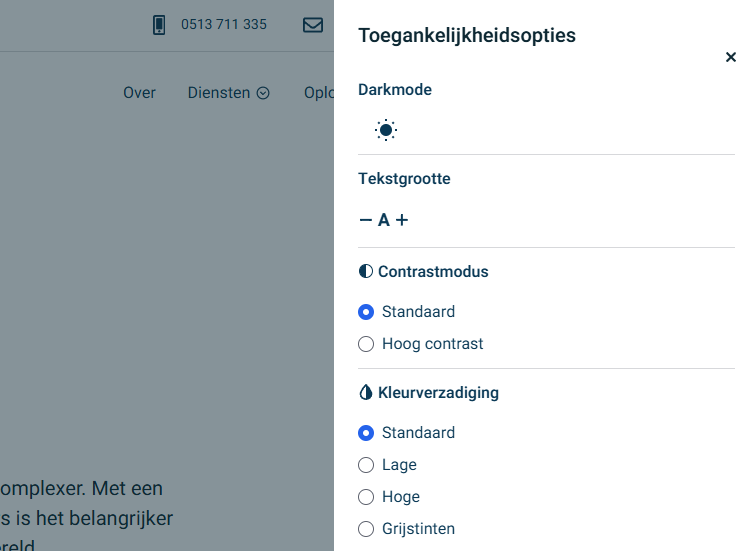Decrease text size with minus icon
The image size is (754, 551).
point(366,220)
